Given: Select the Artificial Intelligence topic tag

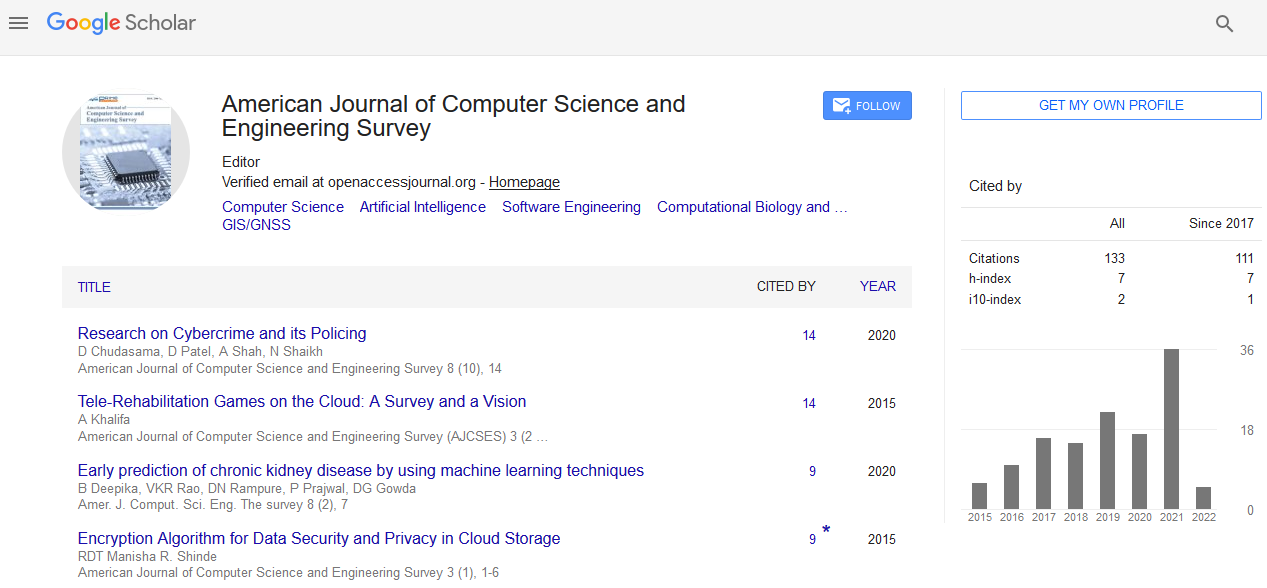Looking at the screenshot, I should click(423, 207).
